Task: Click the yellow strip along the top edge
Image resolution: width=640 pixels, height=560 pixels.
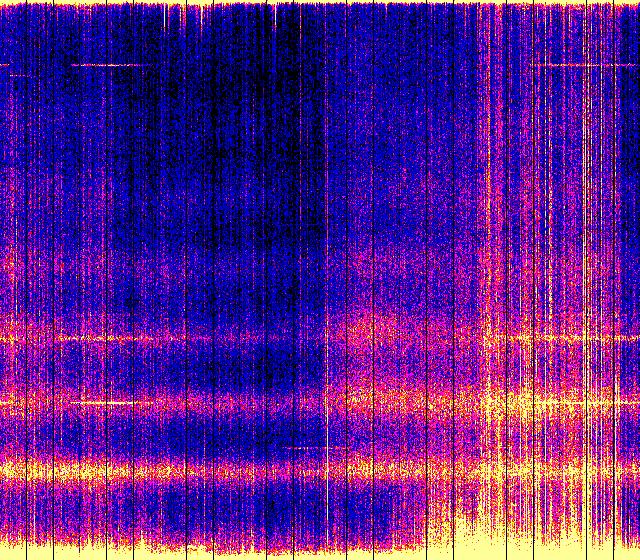Action: tap(320, 3)
